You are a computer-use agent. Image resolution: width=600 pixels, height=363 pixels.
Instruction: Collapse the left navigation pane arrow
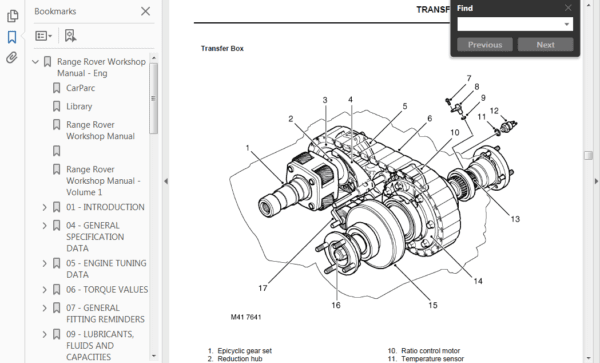click(x=166, y=181)
